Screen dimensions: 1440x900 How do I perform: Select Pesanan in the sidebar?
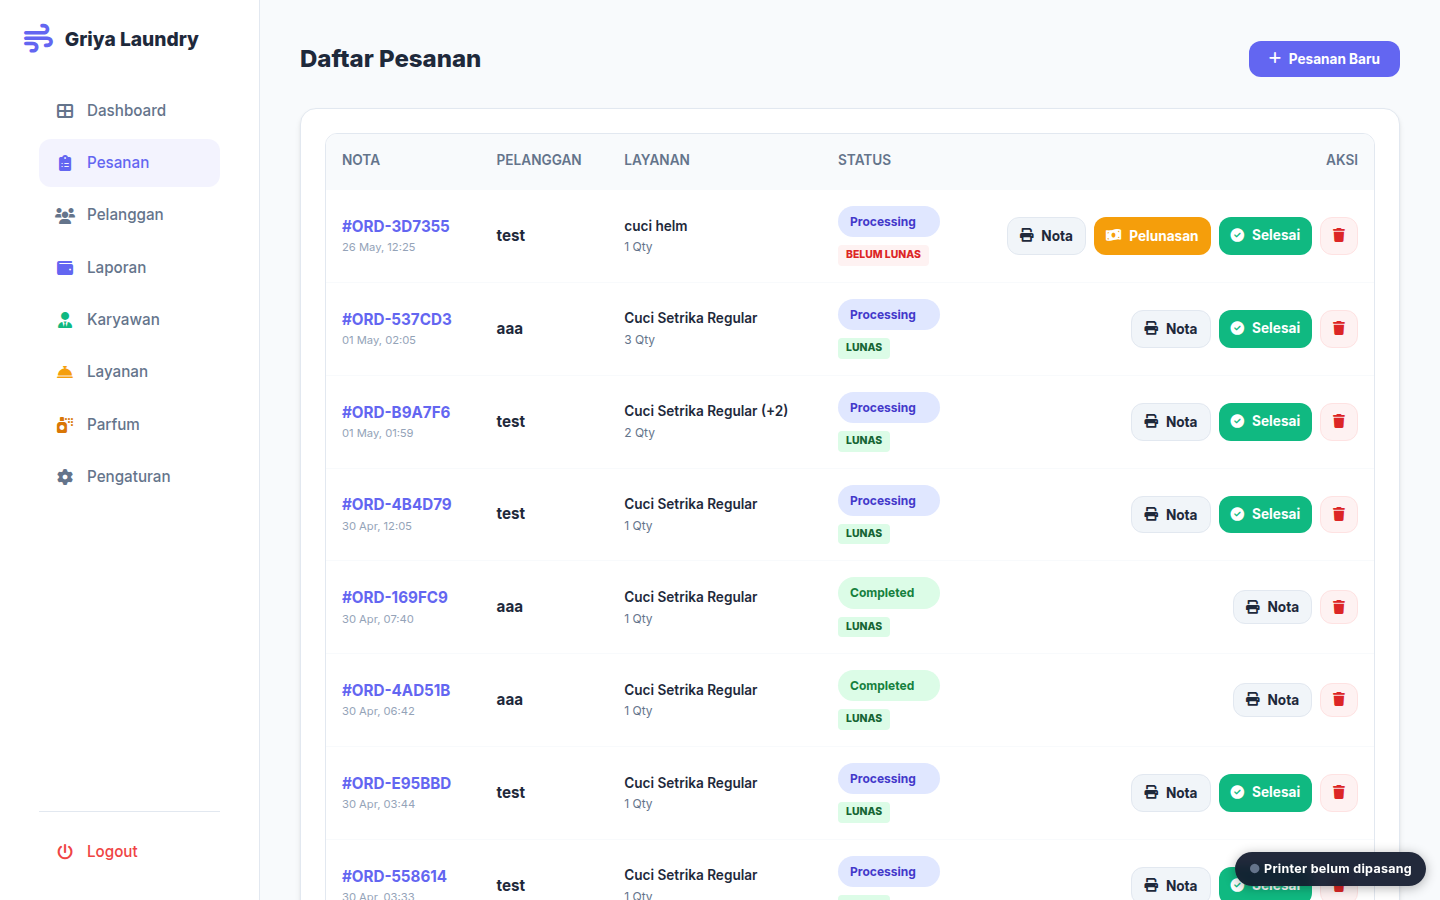[x=129, y=163]
